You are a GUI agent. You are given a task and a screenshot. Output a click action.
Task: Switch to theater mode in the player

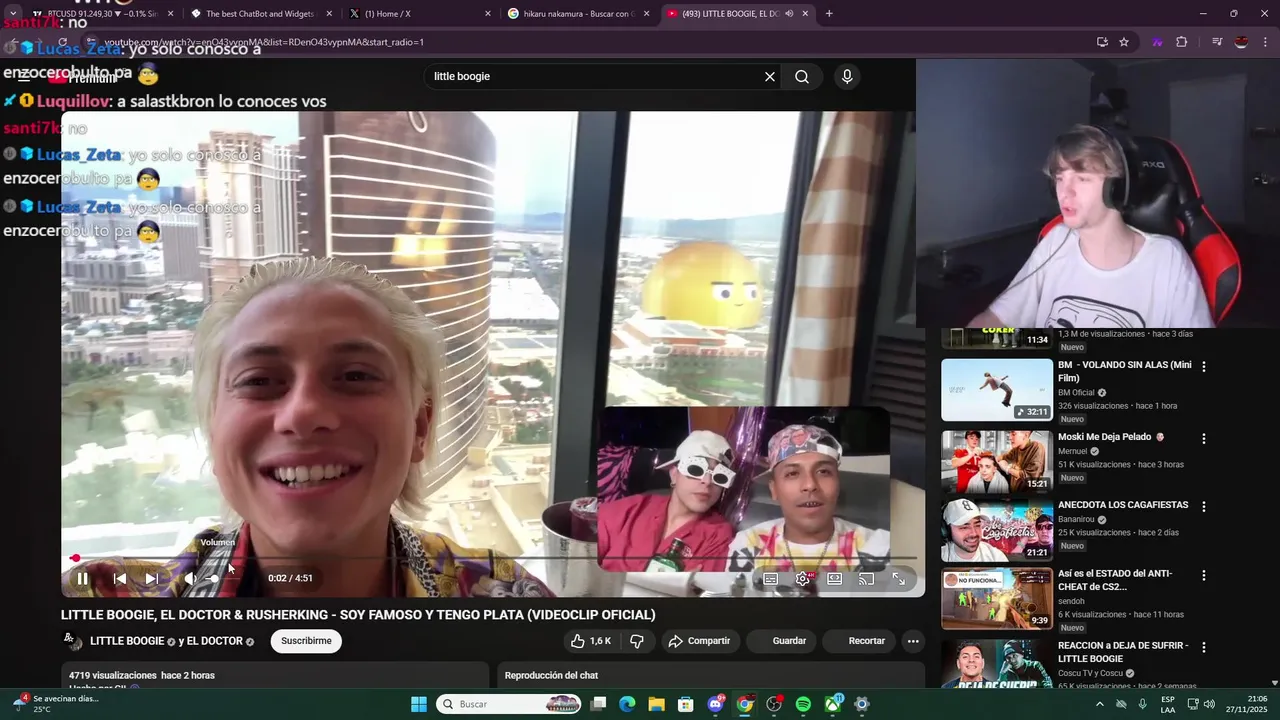coord(835,578)
